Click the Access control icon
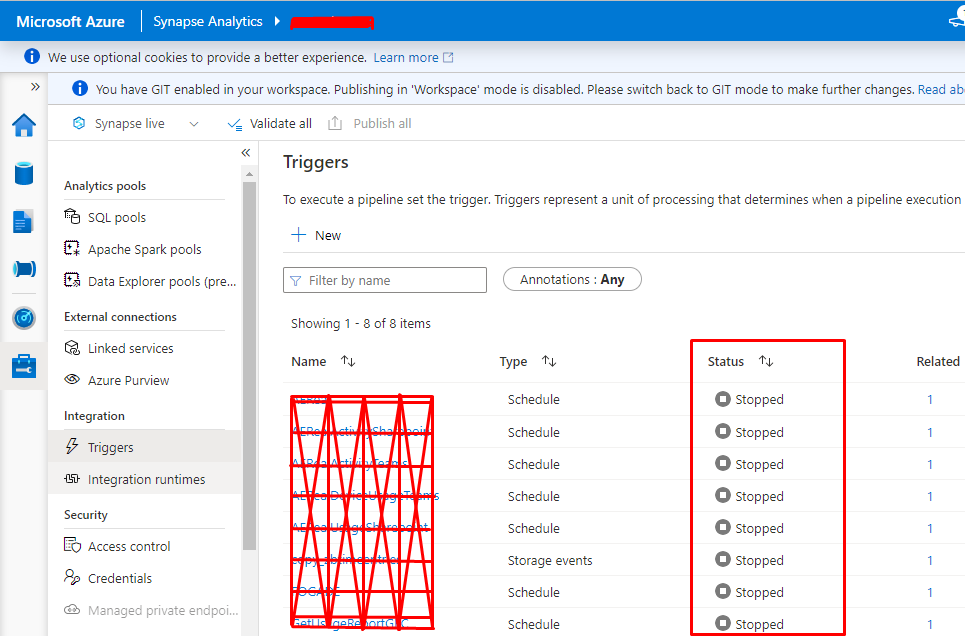This screenshot has width=965, height=636. 72,545
